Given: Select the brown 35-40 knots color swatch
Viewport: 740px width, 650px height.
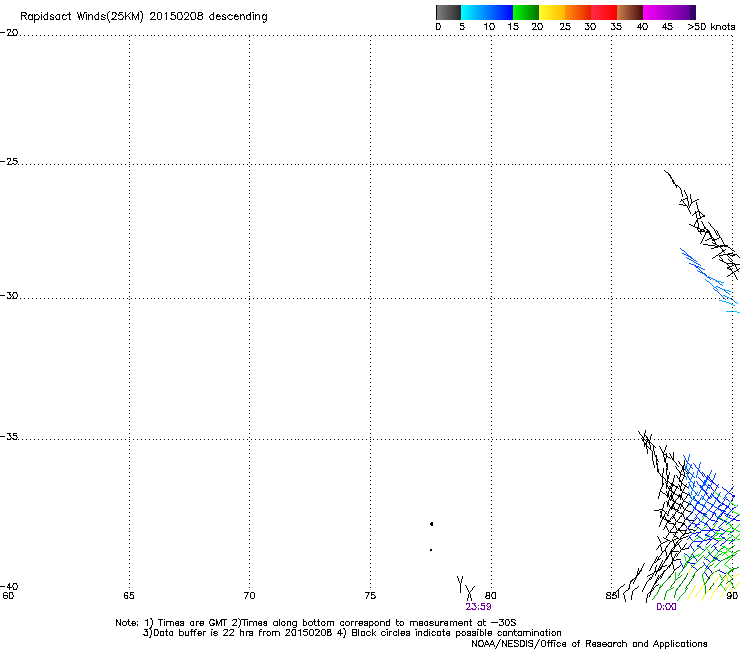Looking at the screenshot, I should (x=630, y=12).
